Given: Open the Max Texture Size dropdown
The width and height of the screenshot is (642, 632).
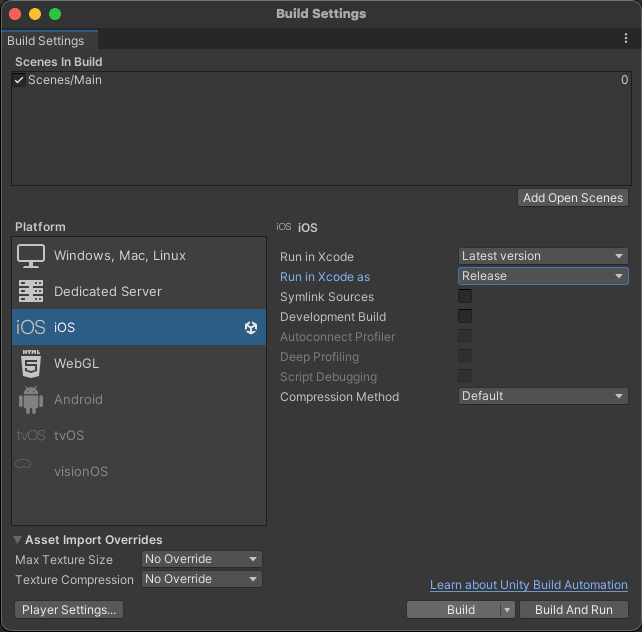Looking at the screenshot, I should point(201,559).
